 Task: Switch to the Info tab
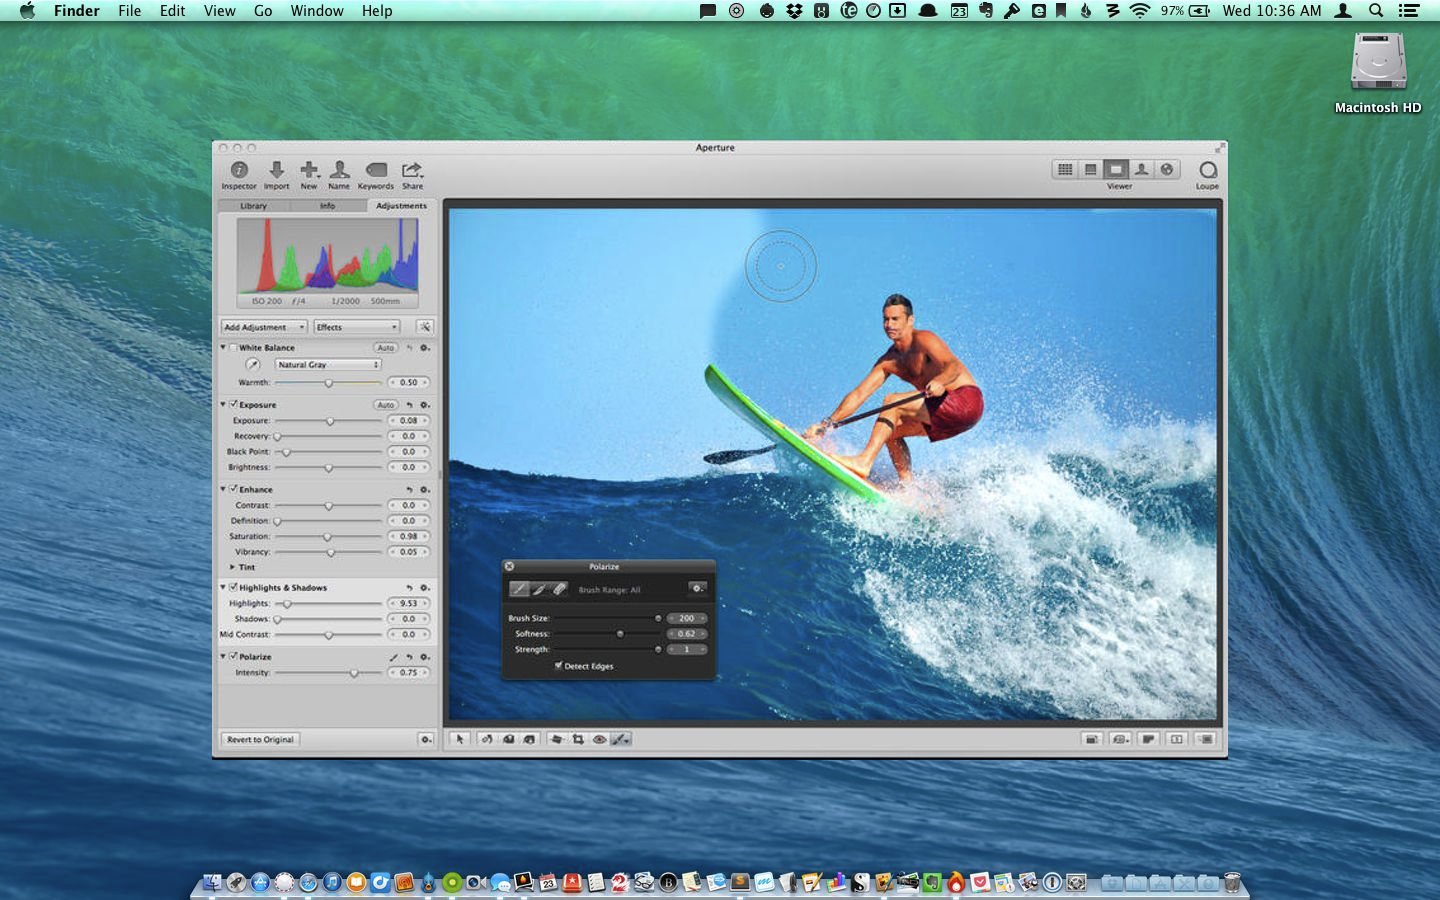pyautogui.click(x=327, y=206)
